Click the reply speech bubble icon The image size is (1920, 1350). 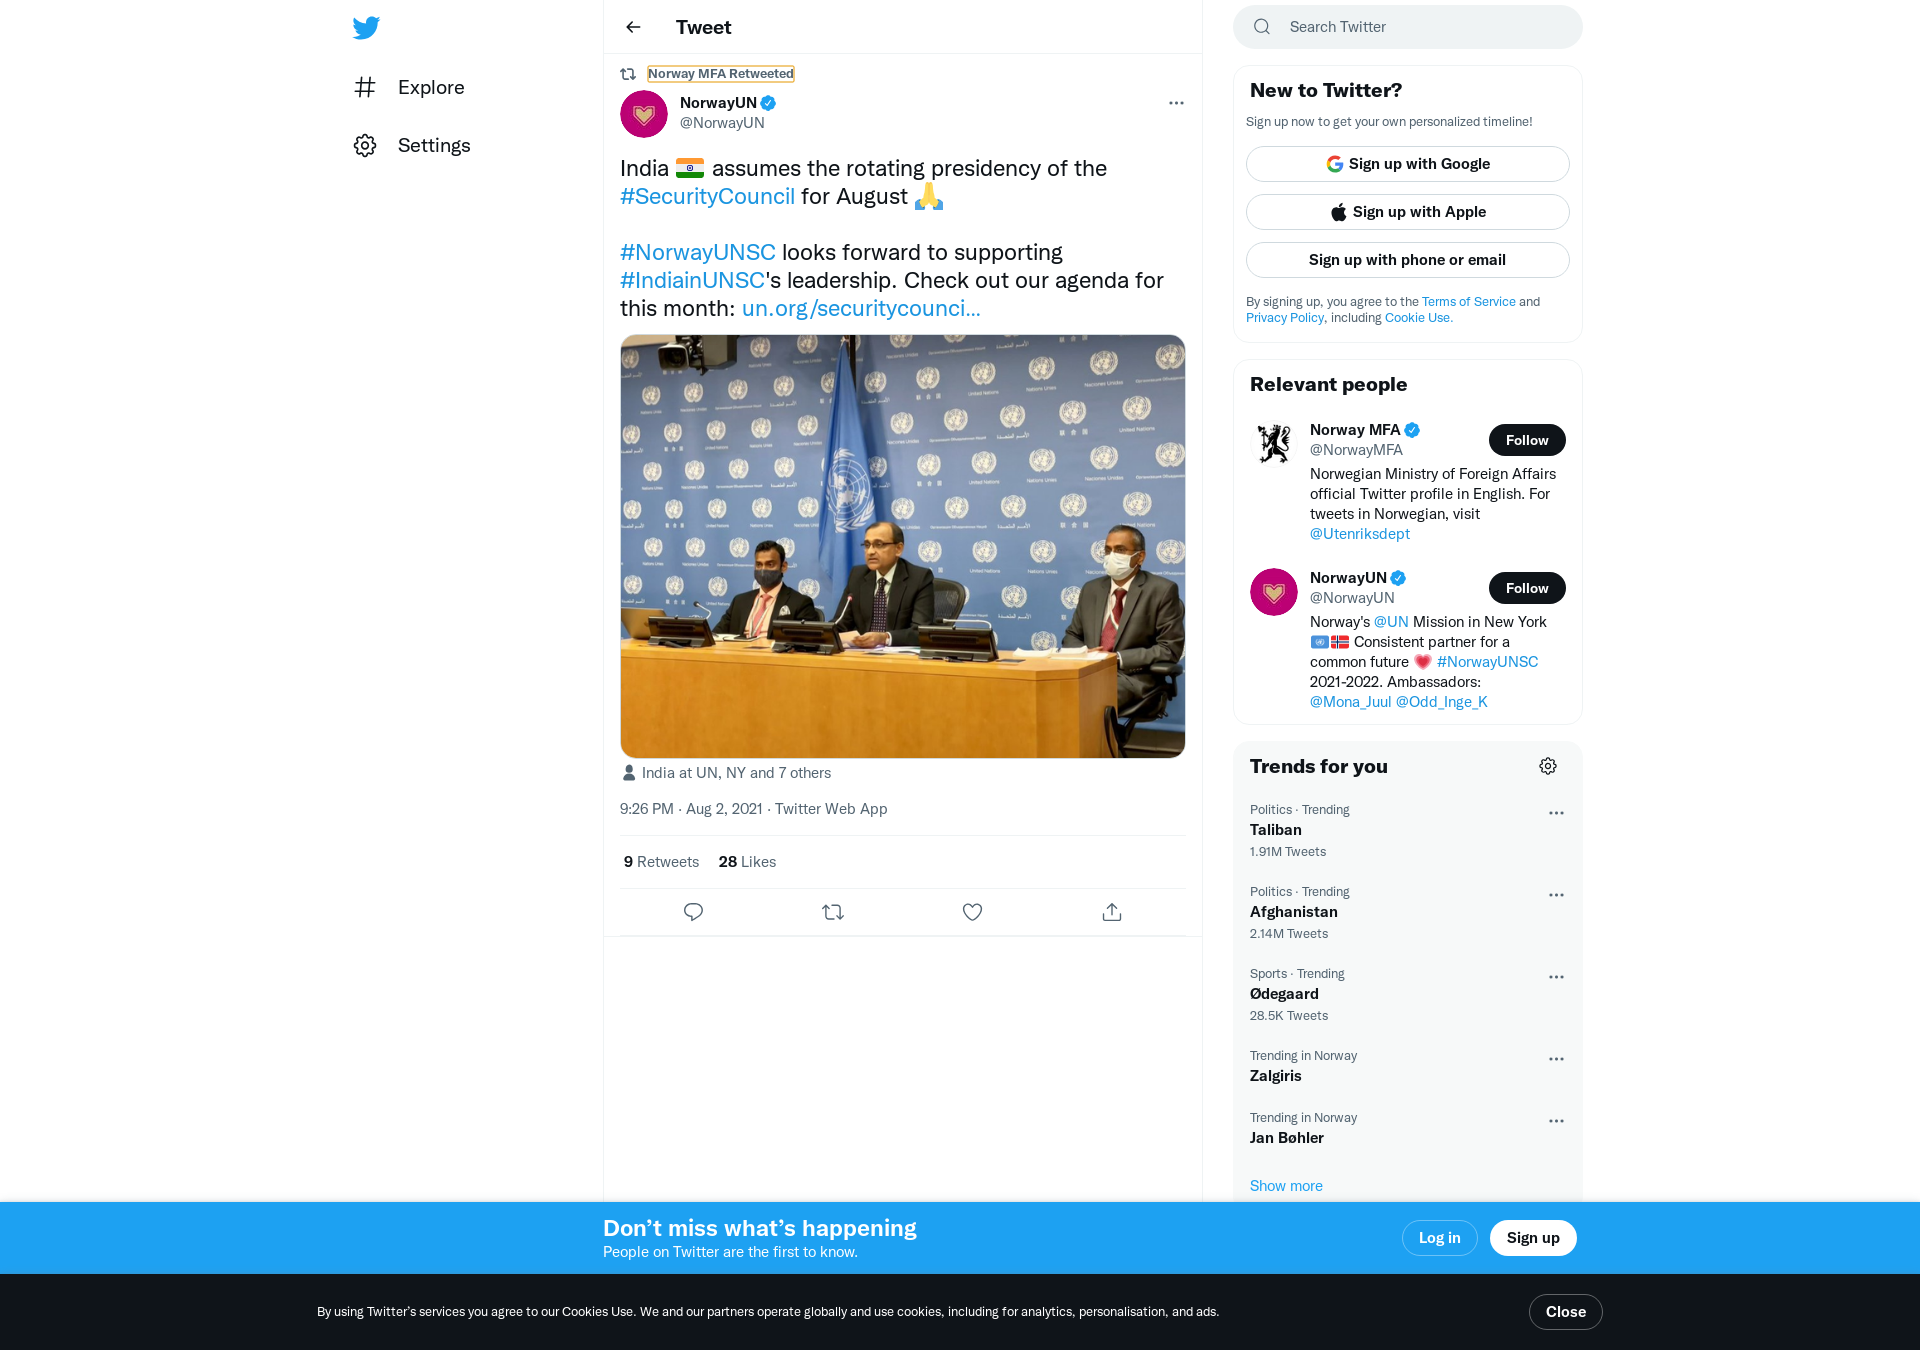693,912
